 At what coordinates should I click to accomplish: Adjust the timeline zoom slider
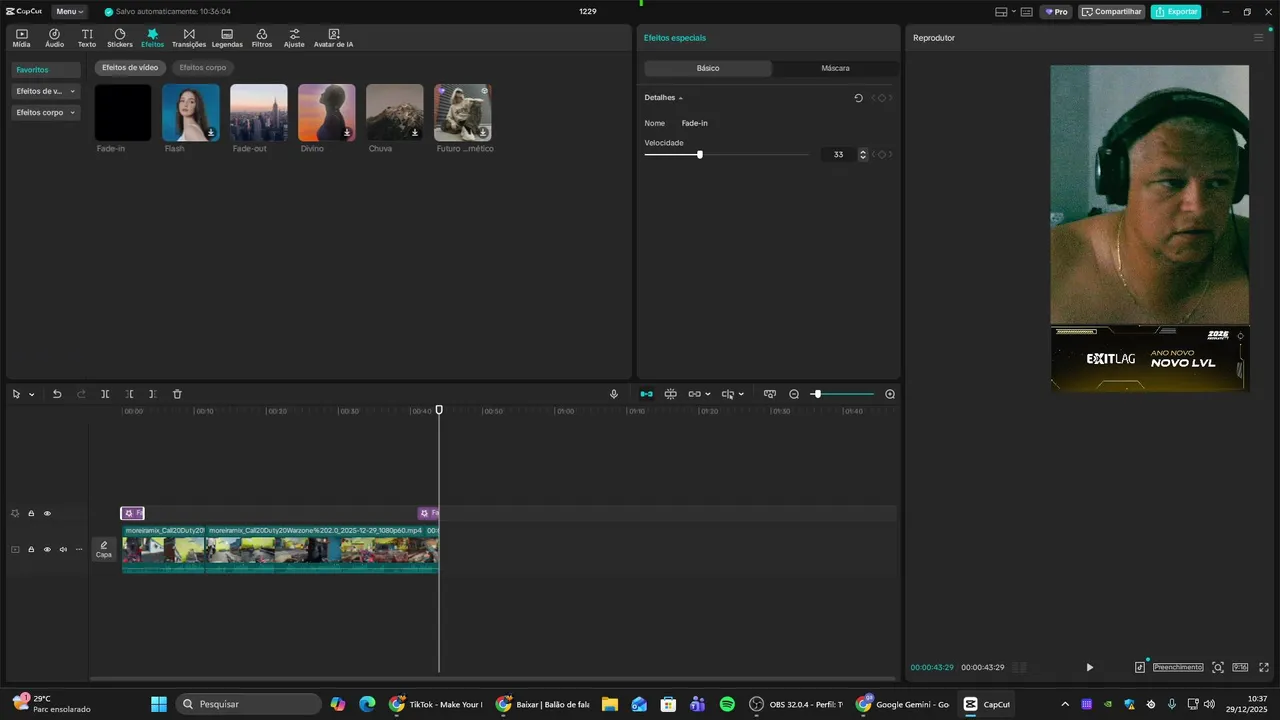click(x=842, y=394)
